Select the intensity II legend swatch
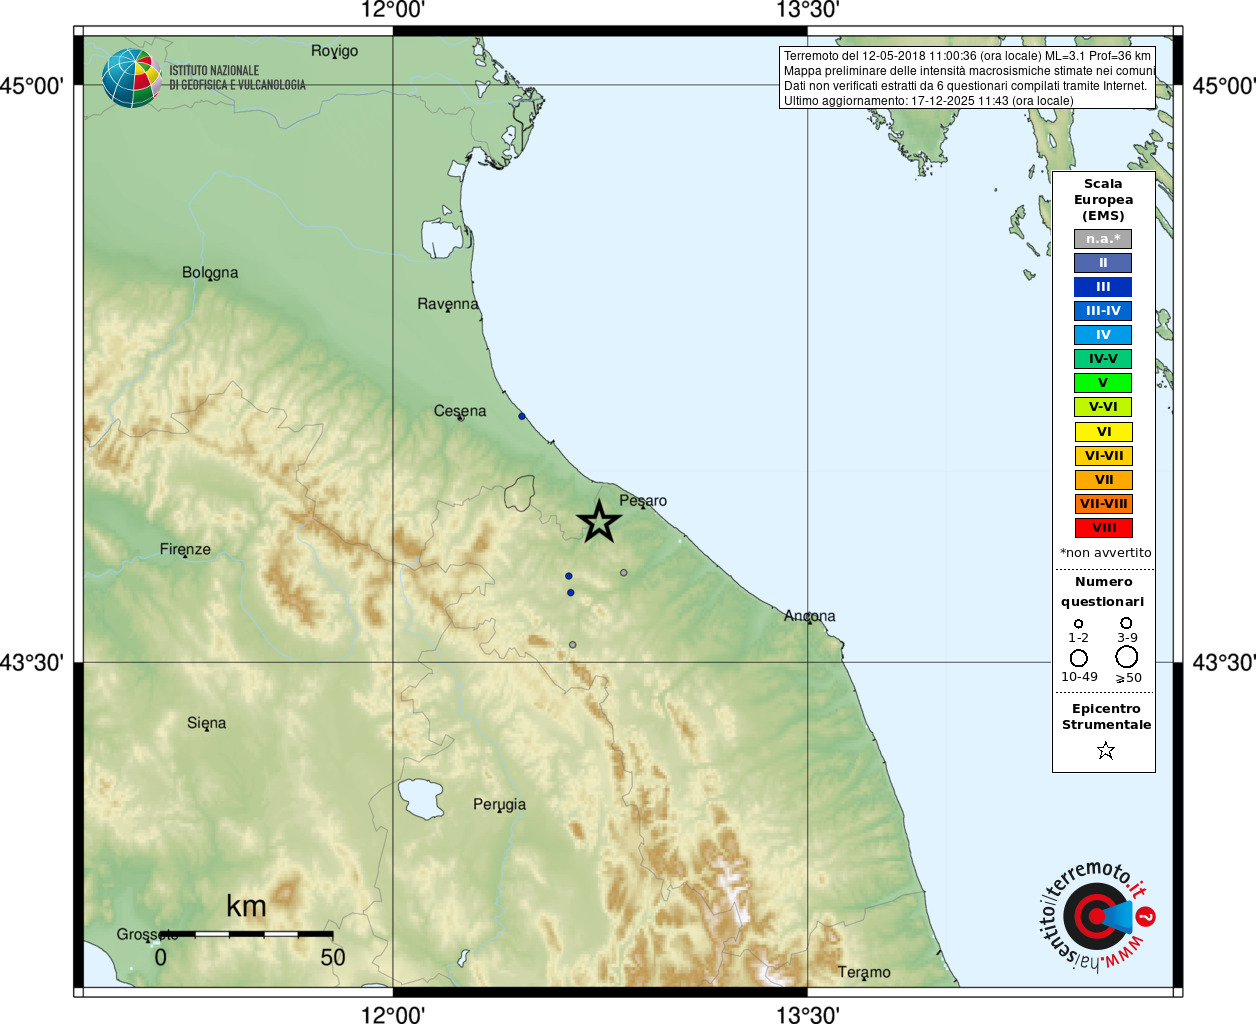The image size is (1256, 1024). (x=1103, y=263)
